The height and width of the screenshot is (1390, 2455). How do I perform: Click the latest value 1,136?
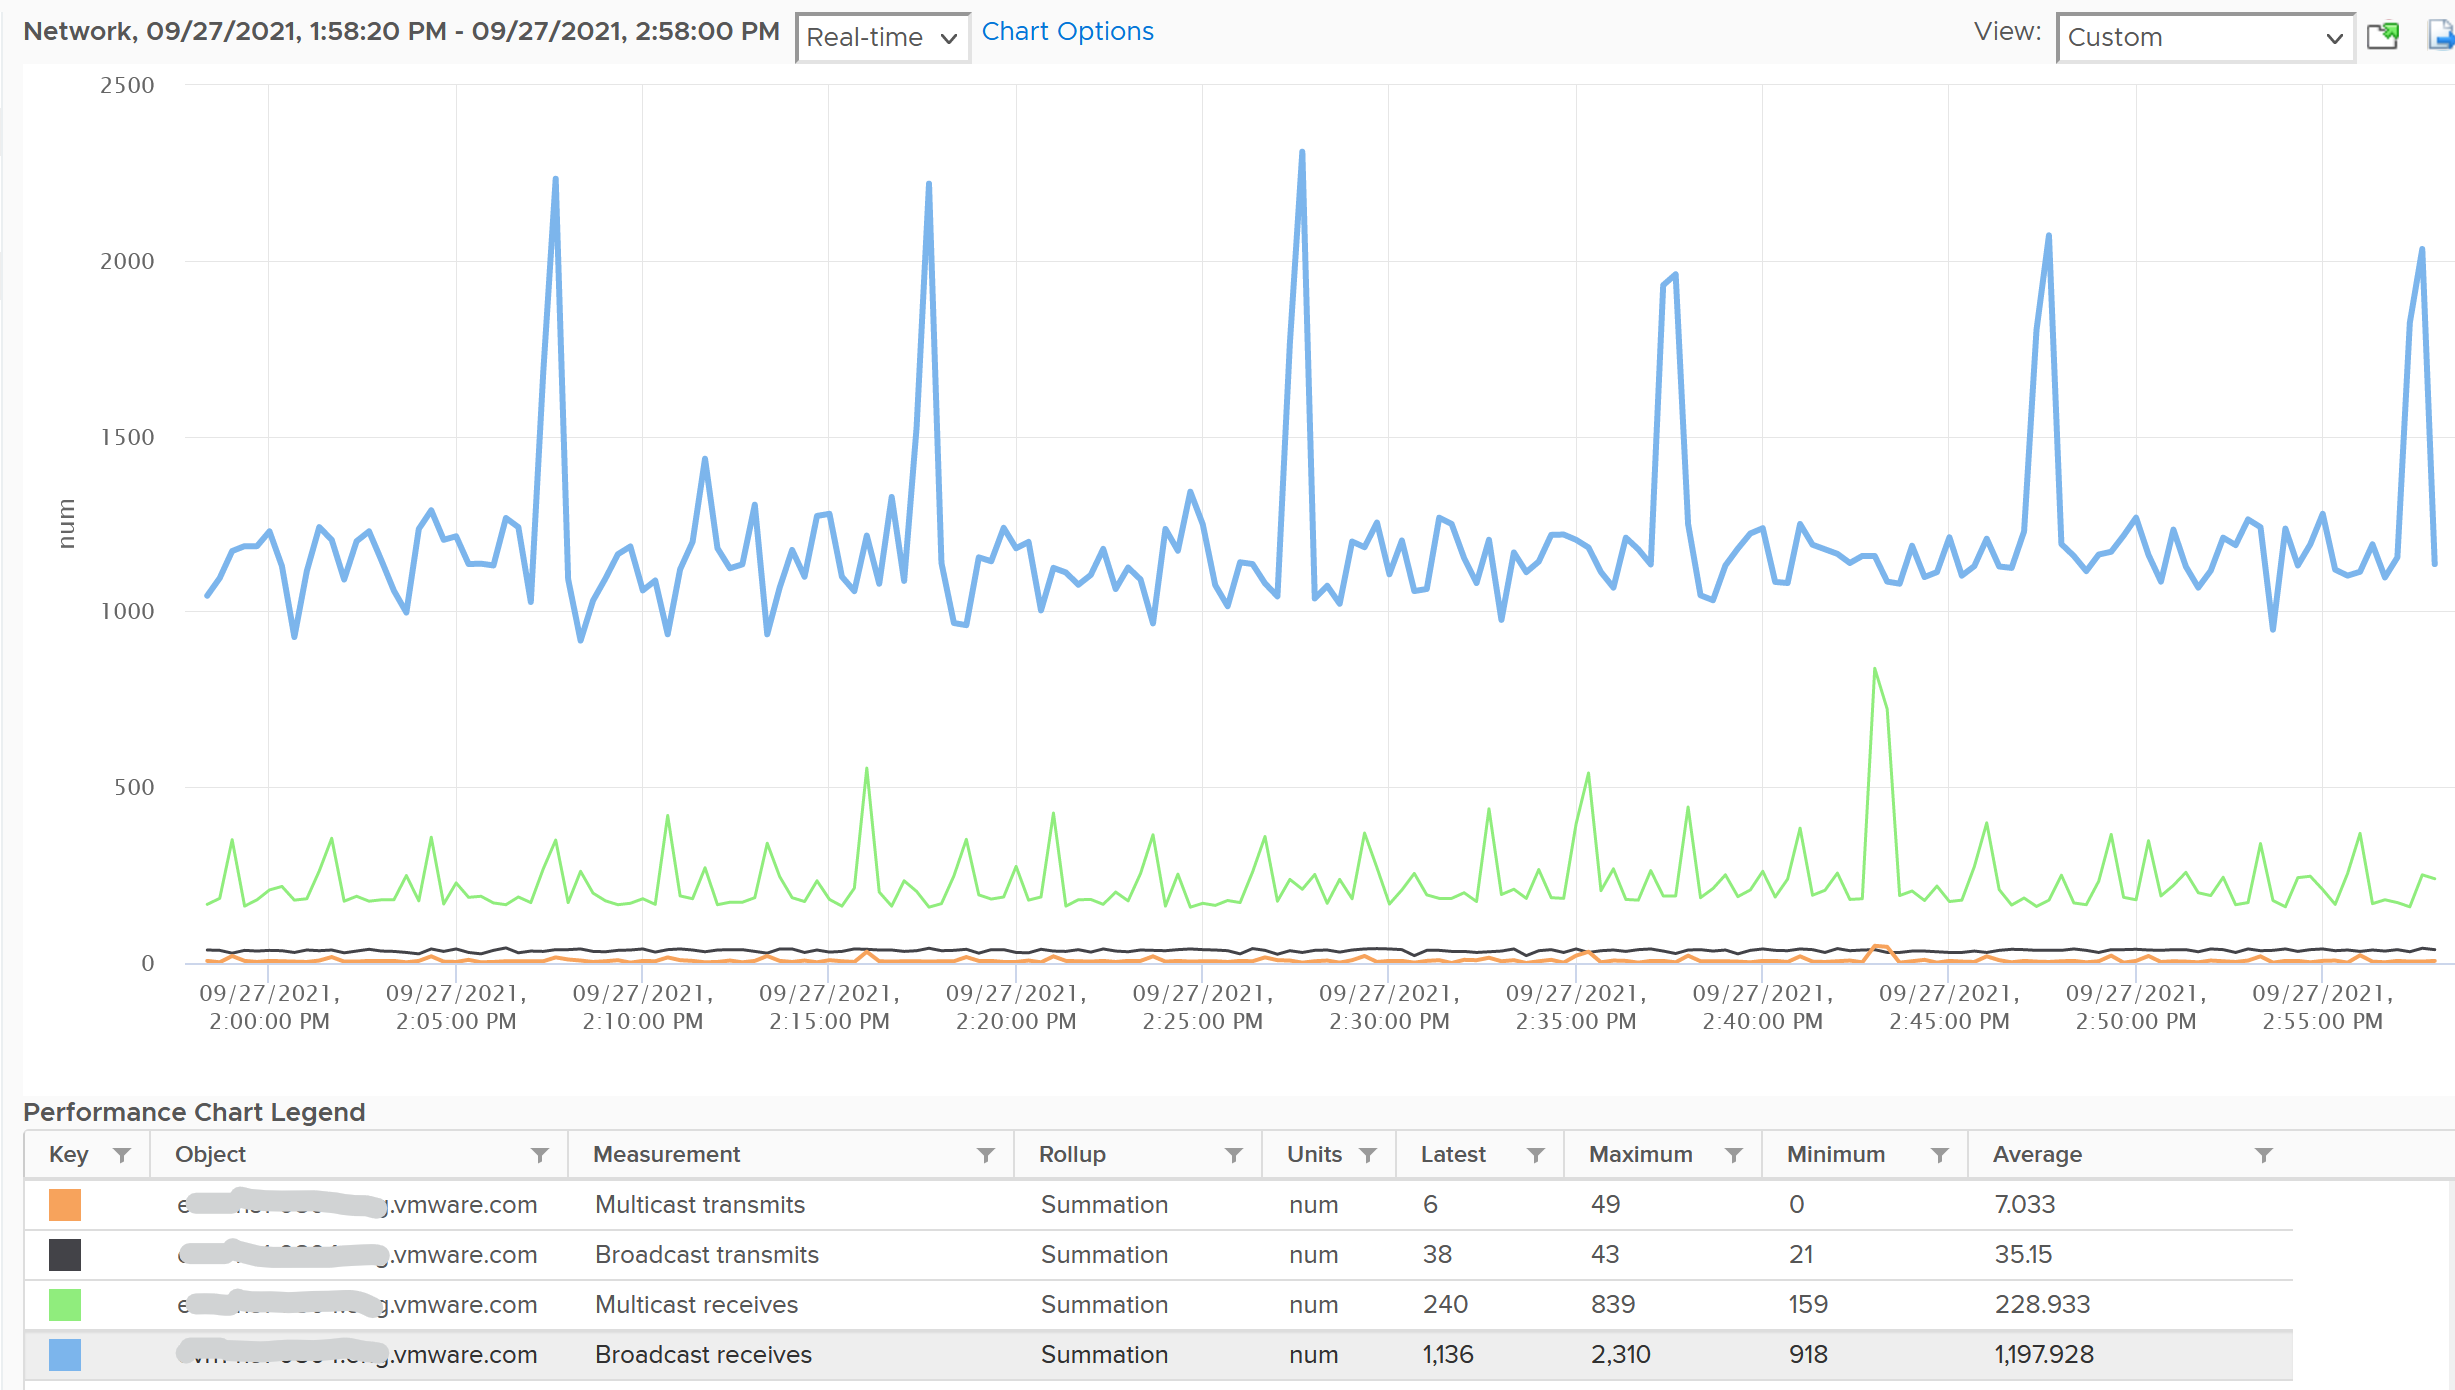point(1448,1355)
